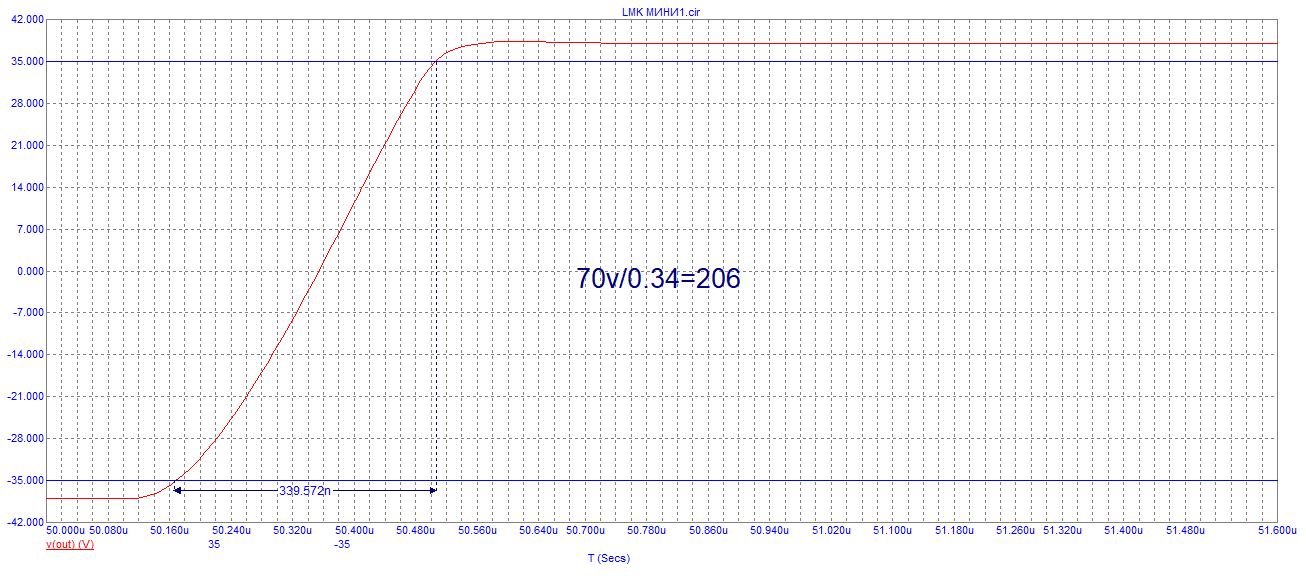Click the 21.000 positive Y-axis label
This screenshot has width=1306, height=576.
tap(28, 145)
